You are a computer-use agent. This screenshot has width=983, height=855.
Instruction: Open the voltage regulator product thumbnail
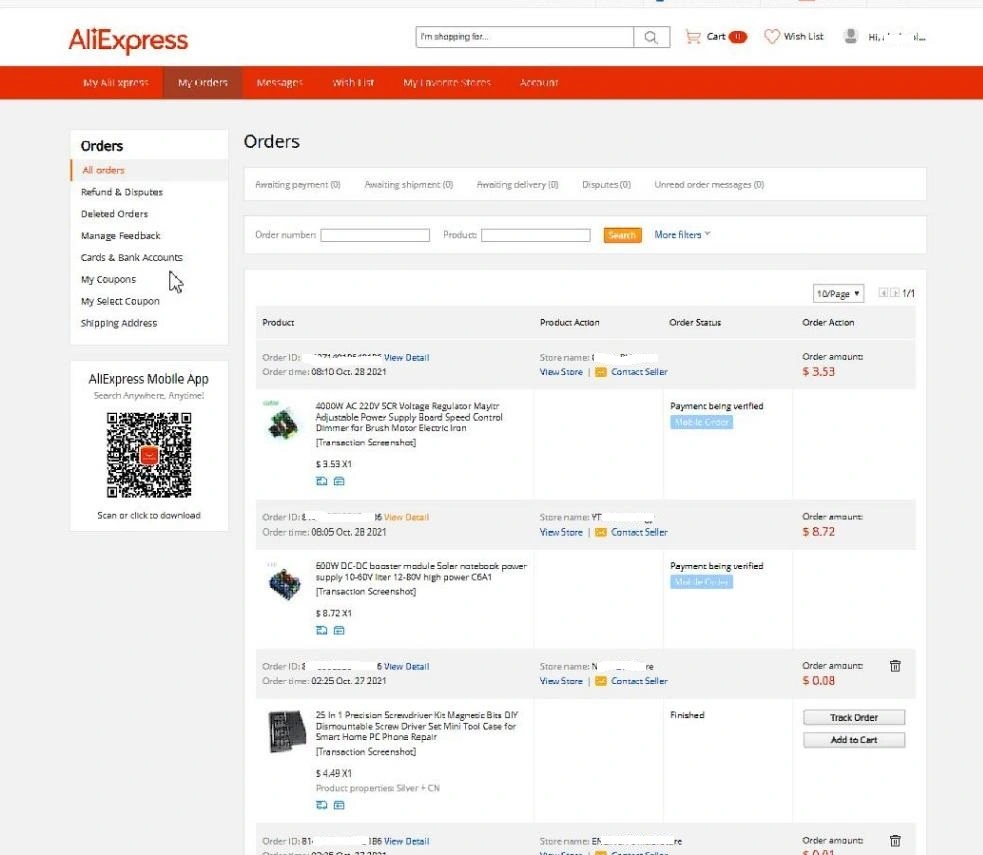(x=283, y=421)
